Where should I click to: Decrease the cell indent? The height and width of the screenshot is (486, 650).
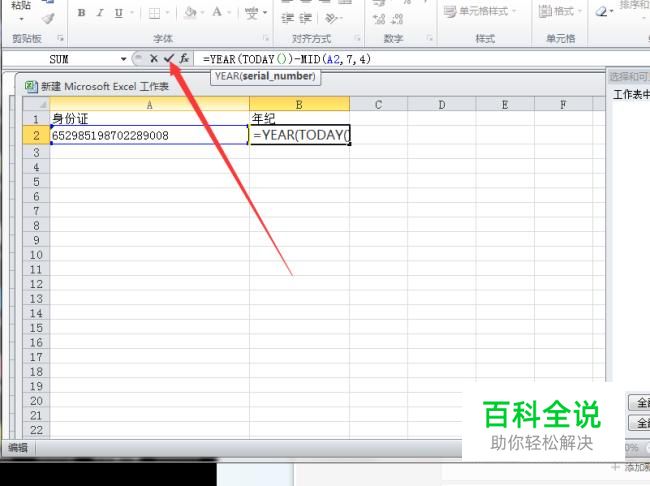(x=288, y=18)
